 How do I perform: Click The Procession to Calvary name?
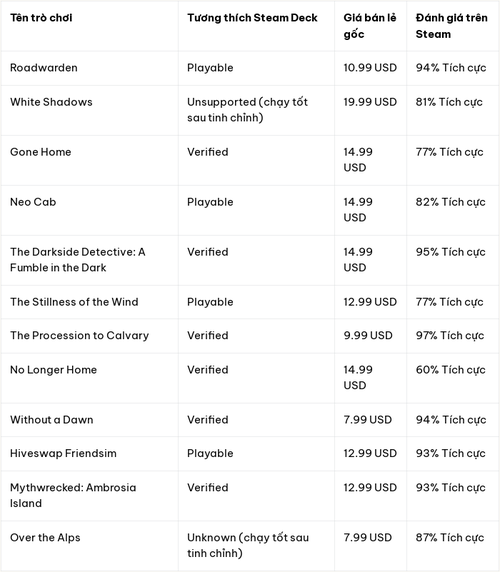tap(80, 335)
